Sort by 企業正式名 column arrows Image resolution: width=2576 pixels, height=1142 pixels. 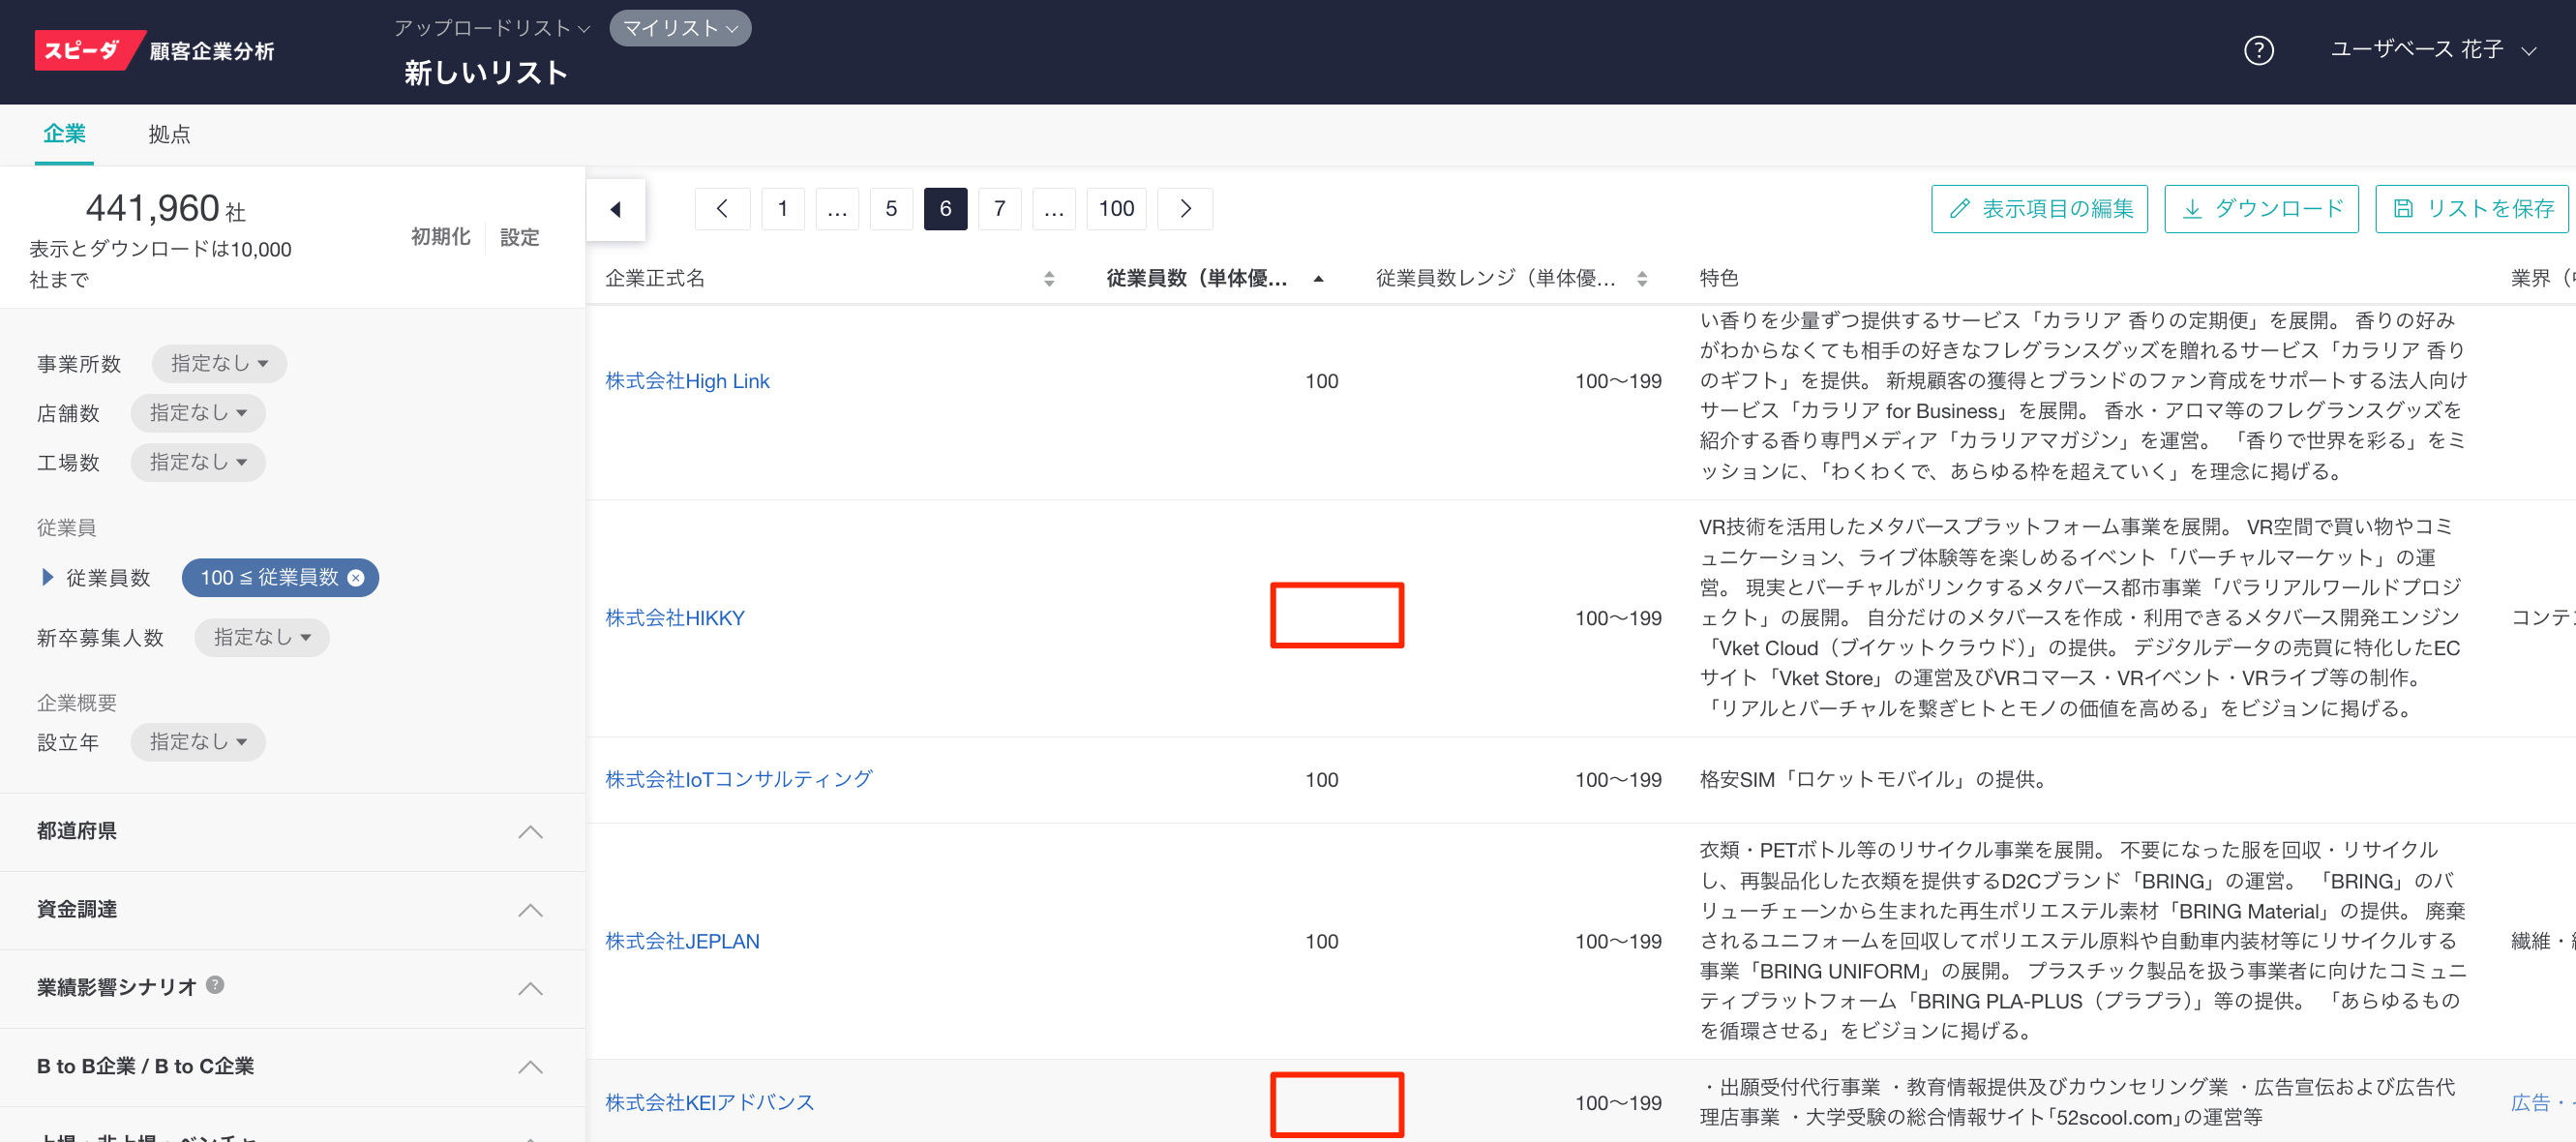[x=1048, y=279]
